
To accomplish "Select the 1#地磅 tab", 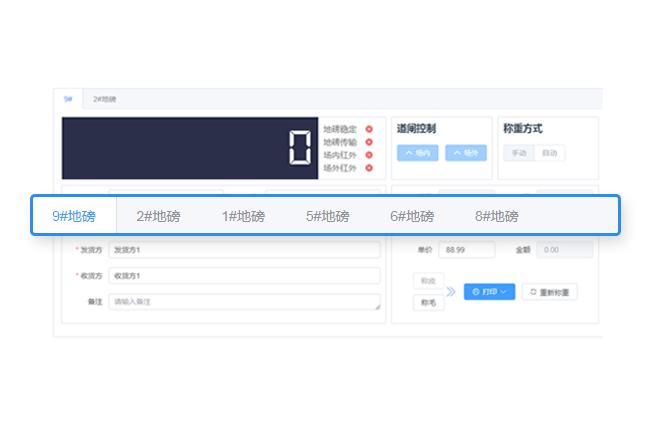I will [x=243, y=216].
